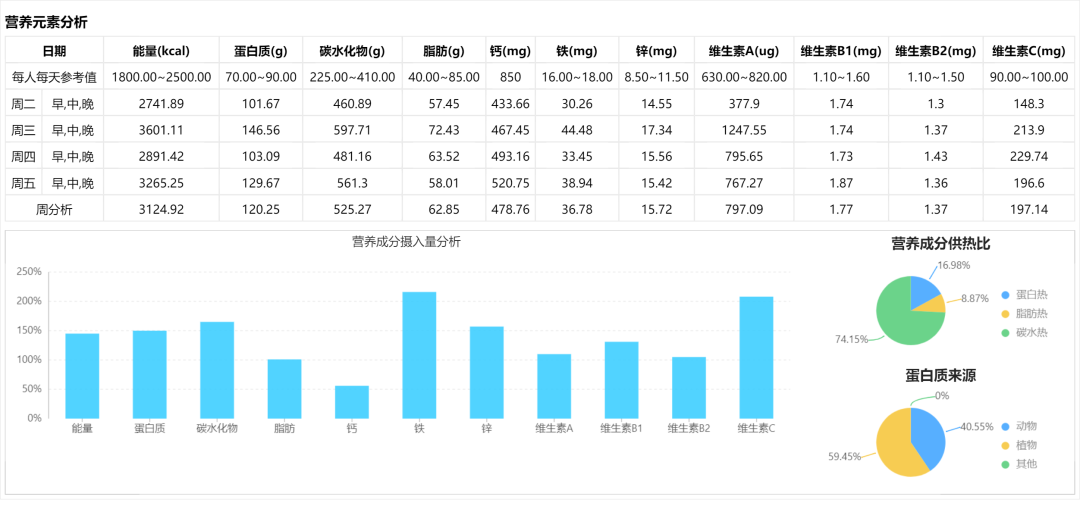Screen dimensions: 1080x518
Task: Click the 1247.55 vitamin A cell
Action: click(x=744, y=130)
